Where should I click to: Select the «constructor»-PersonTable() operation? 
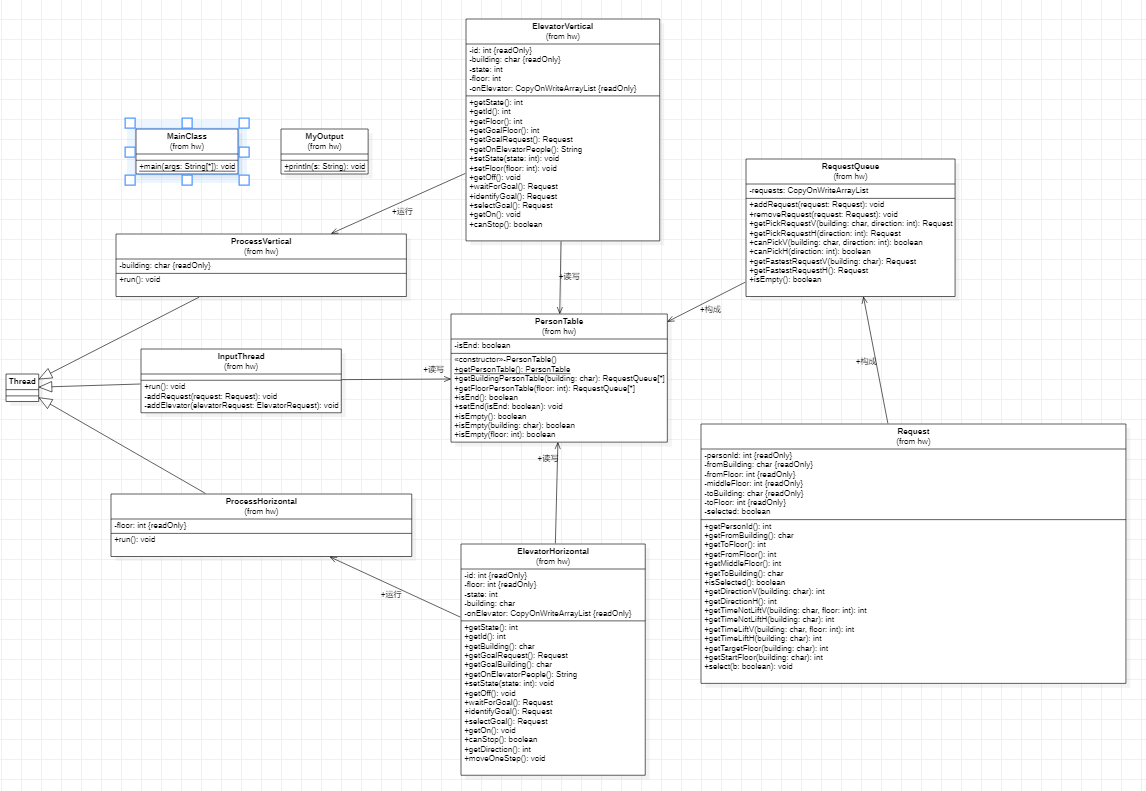(x=505, y=360)
